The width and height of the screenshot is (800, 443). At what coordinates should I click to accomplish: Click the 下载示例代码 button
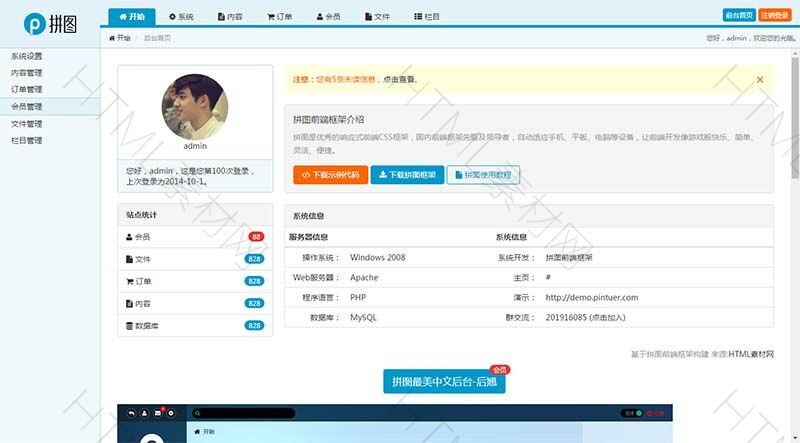click(330, 175)
